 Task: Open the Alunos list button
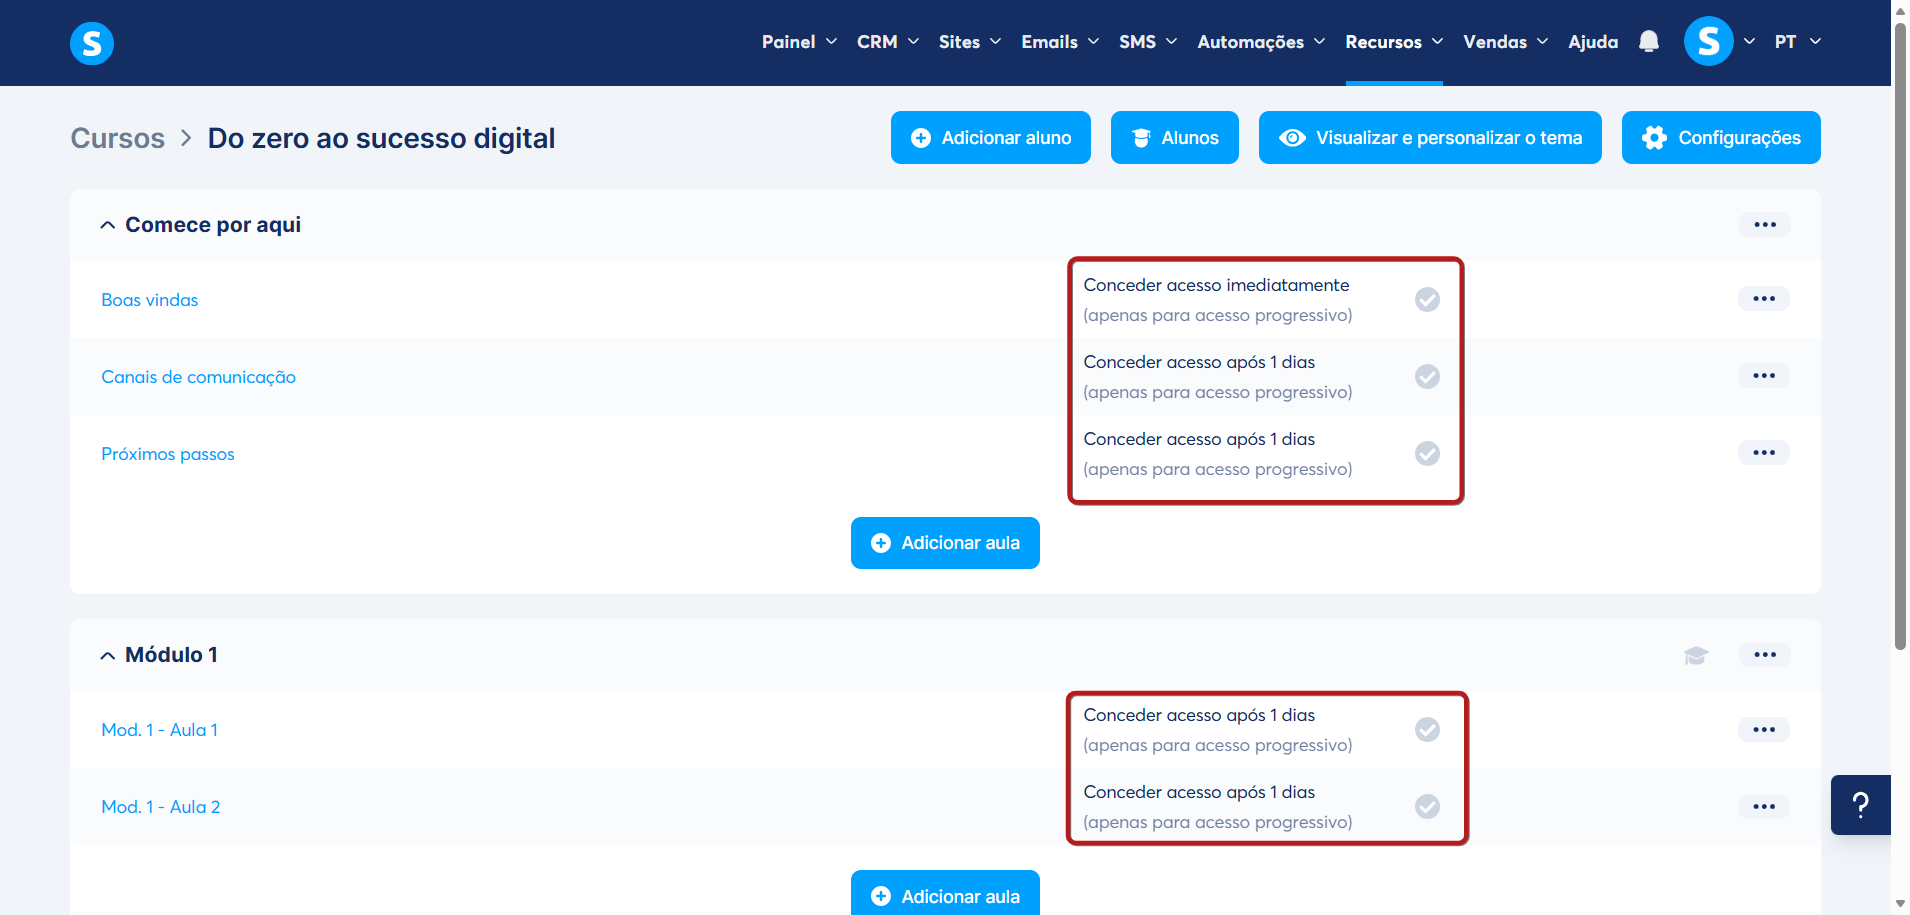click(1175, 138)
